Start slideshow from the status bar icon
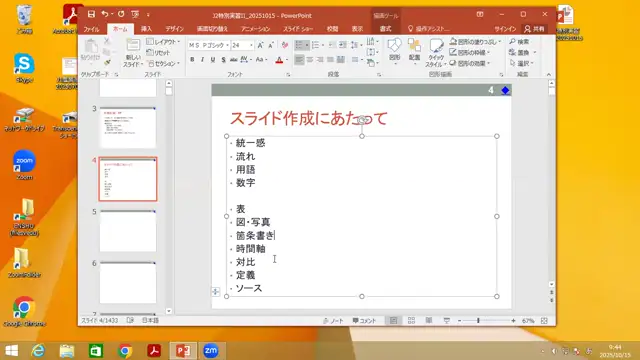This screenshot has height=360, width=640. (x=447, y=321)
